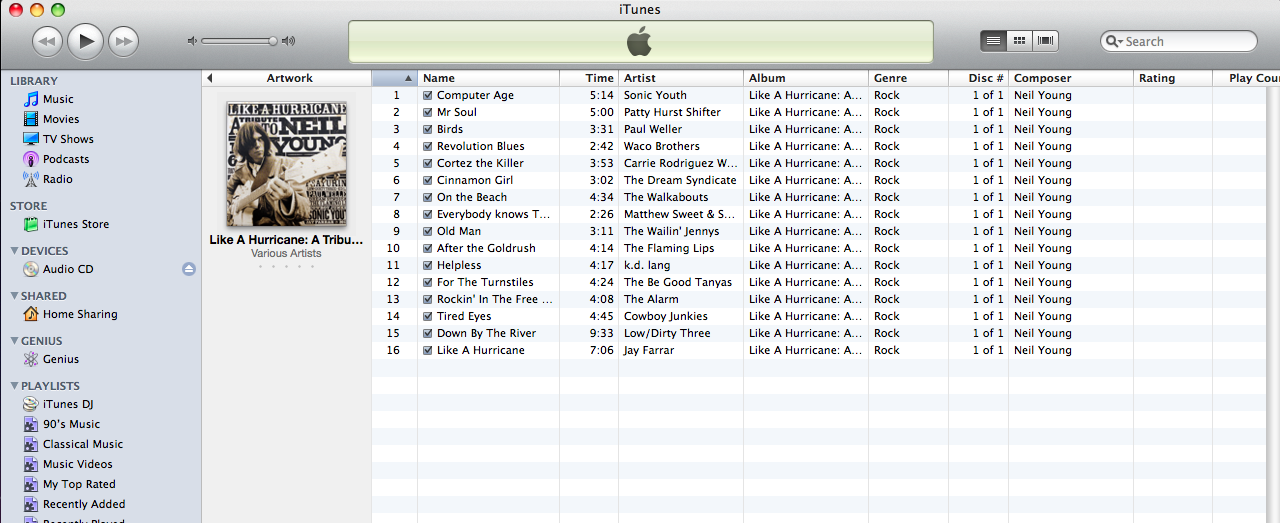
Task: Switch to list view
Action: [993, 41]
